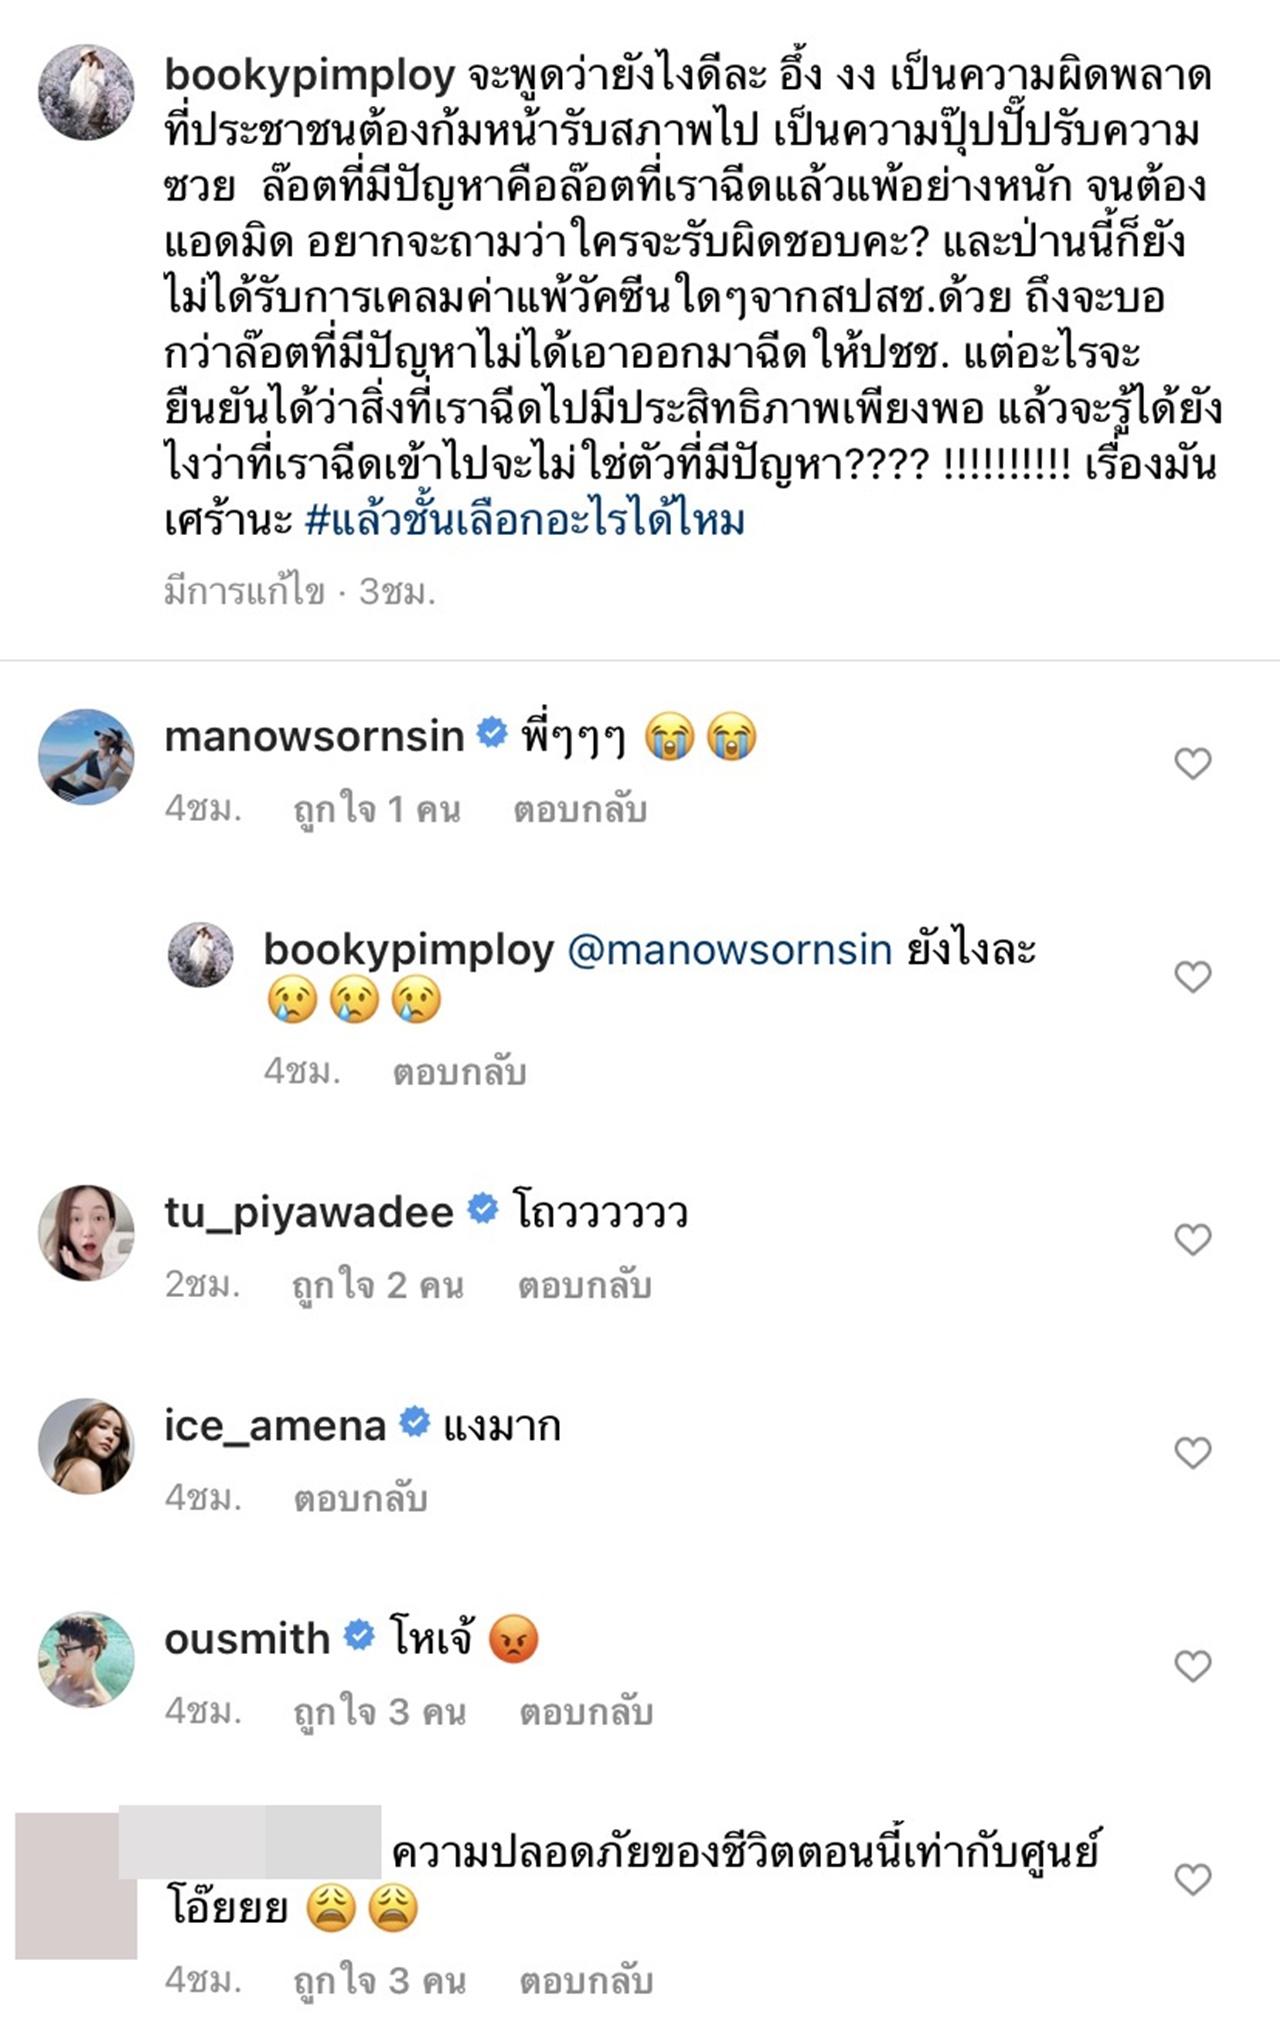Like the manowsornsin comment with heart
This screenshot has width=1280, height=2031.
pos(1192,764)
